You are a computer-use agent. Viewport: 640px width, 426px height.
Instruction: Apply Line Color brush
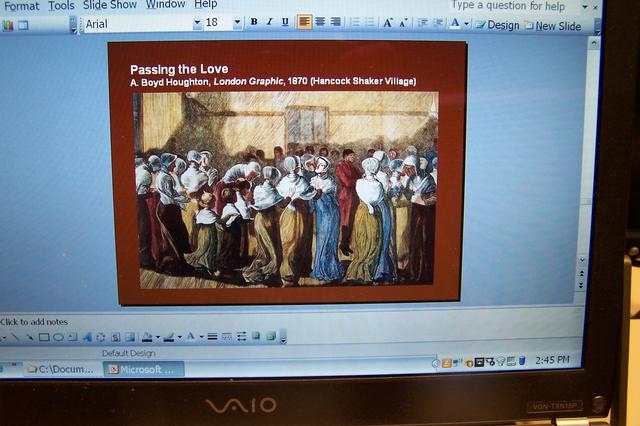(169, 337)
